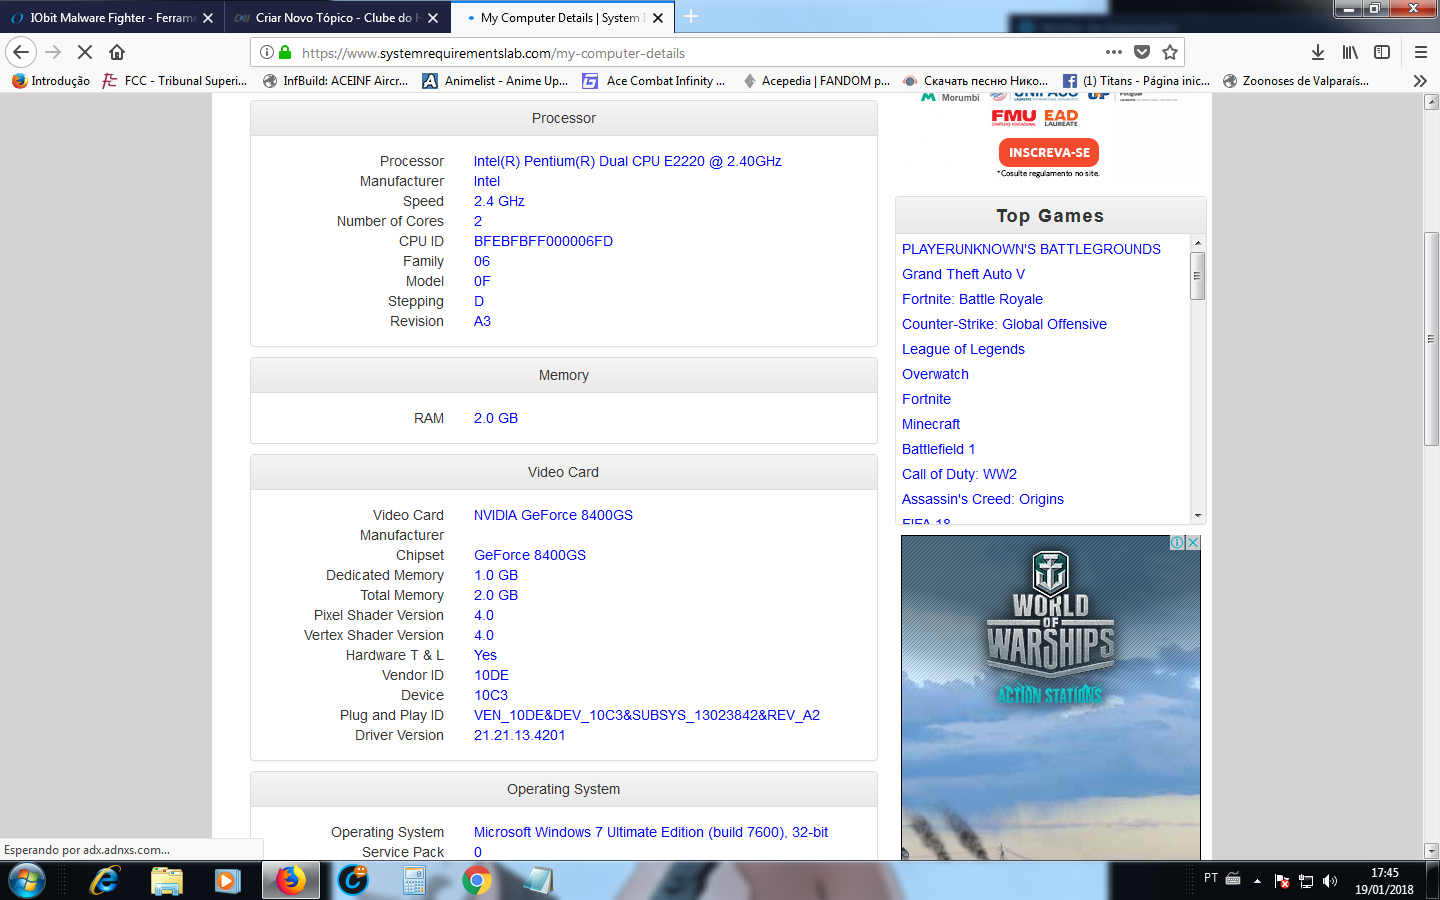This screenshot has height=900, width=1440.
Task: Open the World of Warships ad
Action: (1050, 697)
